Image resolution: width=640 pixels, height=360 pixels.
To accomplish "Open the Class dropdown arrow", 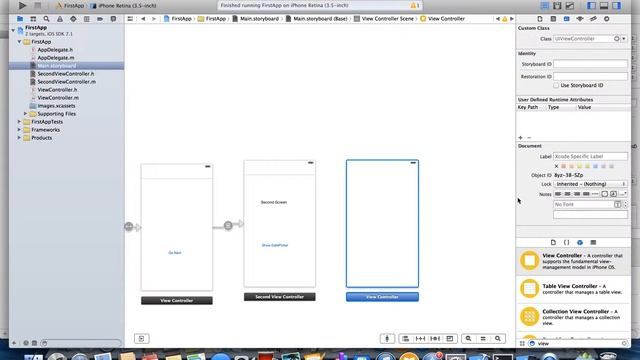I will pyautogui.click(x=624, y=39).
